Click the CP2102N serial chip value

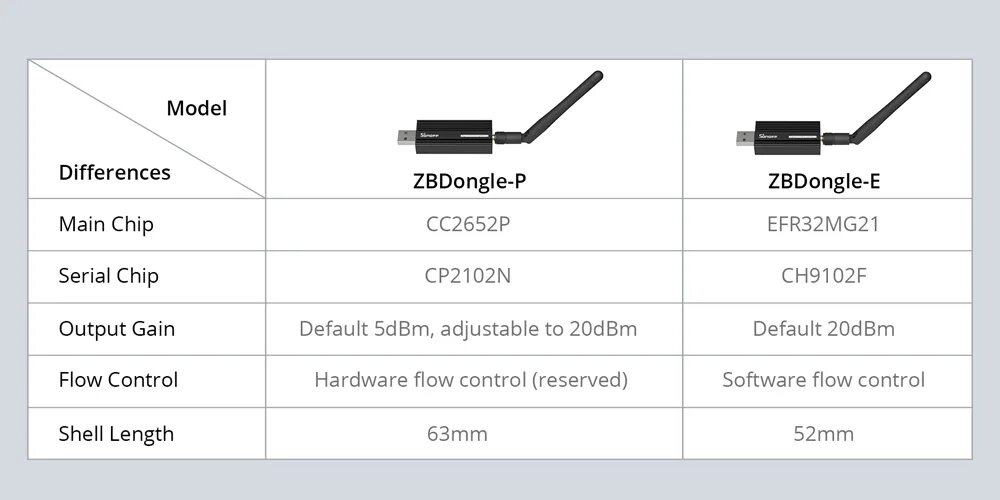pos(467,276)
